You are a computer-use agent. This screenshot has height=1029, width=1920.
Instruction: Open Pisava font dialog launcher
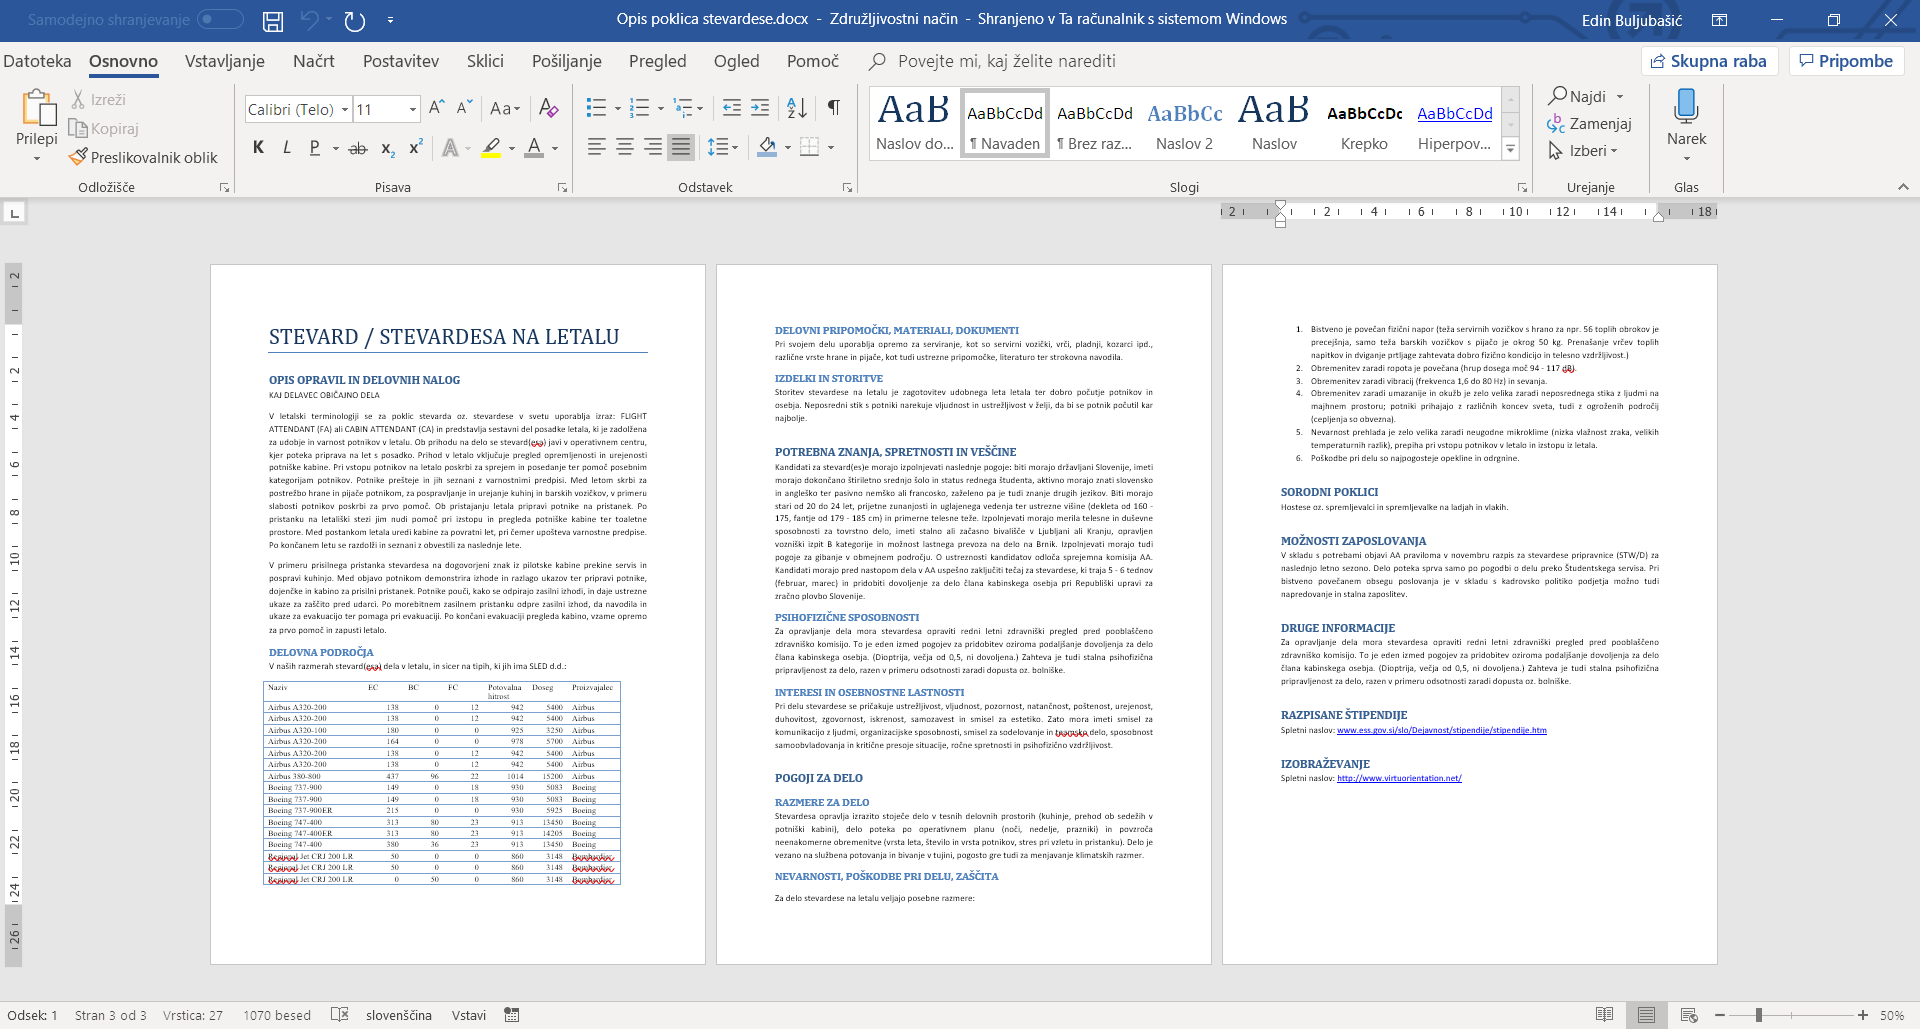pyautogui.click(x=562, y=187)
